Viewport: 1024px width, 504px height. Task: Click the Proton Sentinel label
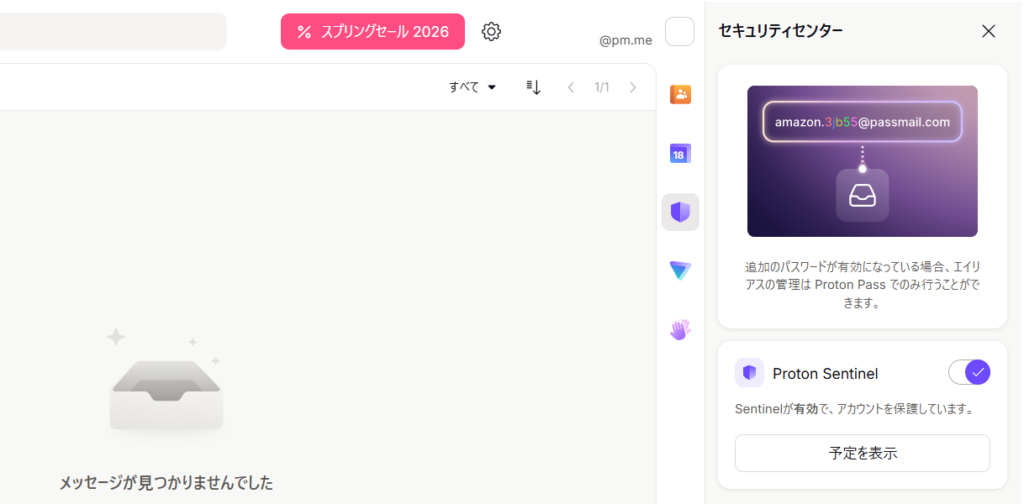pyautogui.click(x=825, y=373)
